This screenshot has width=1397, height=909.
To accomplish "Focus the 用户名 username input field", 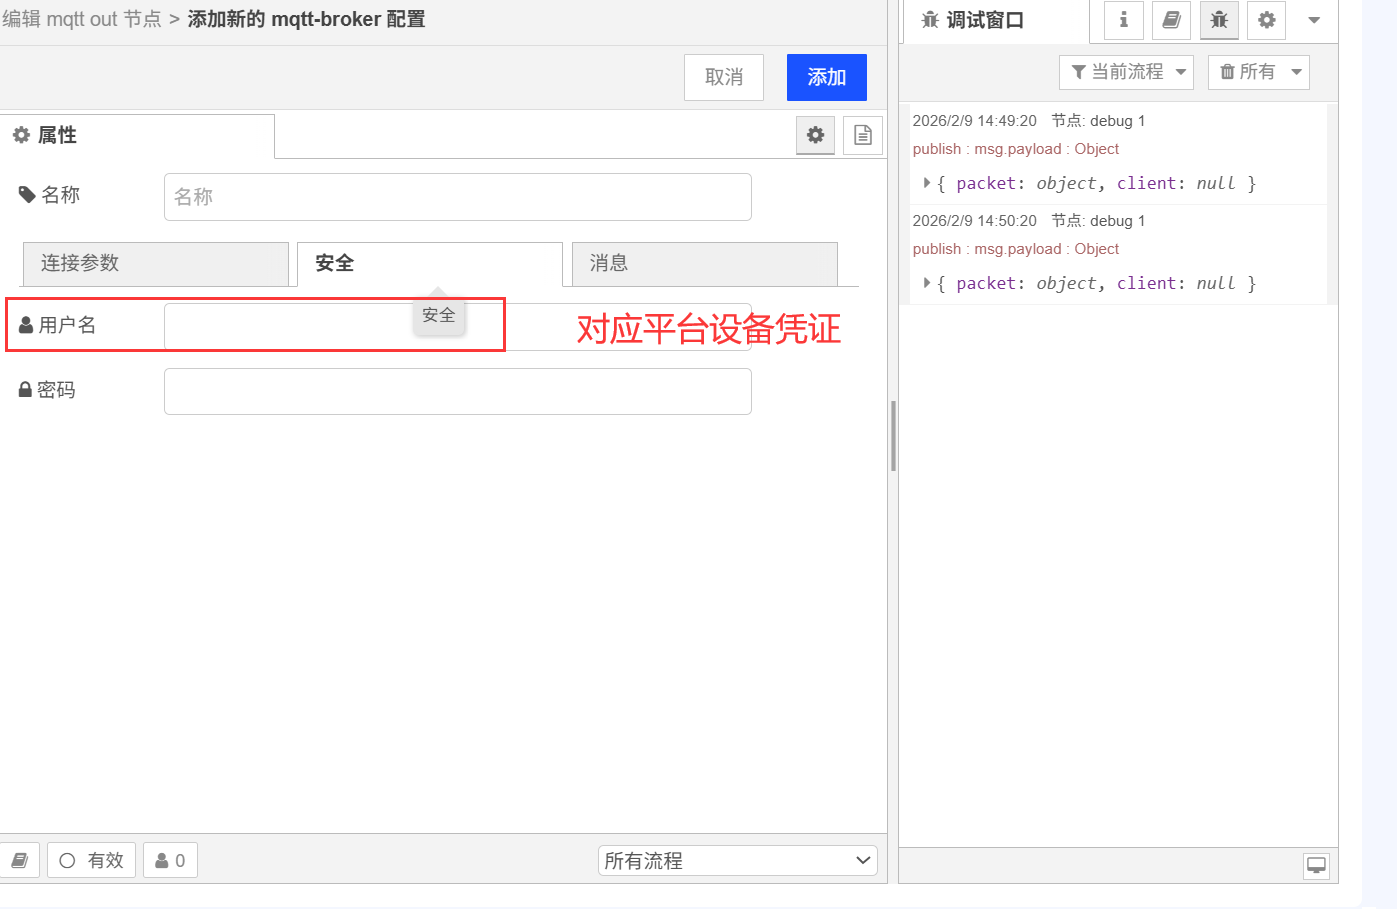I will [x=458, y=327].
